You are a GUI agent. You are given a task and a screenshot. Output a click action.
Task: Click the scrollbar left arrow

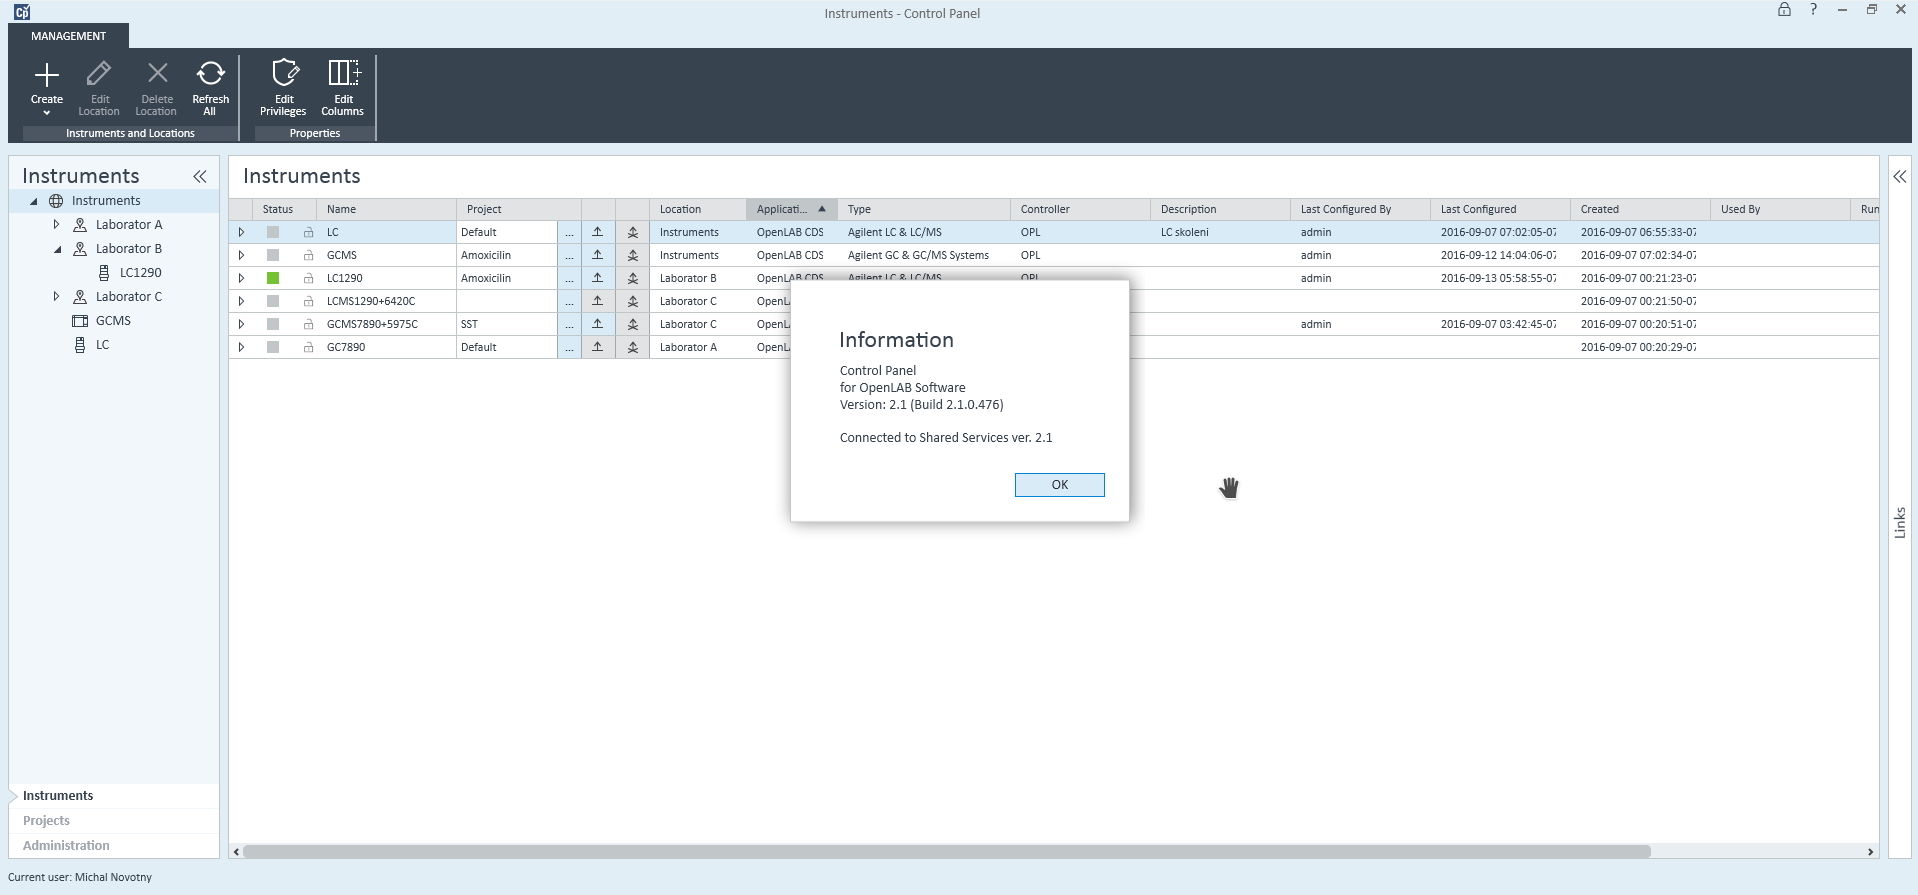(236, 852)
